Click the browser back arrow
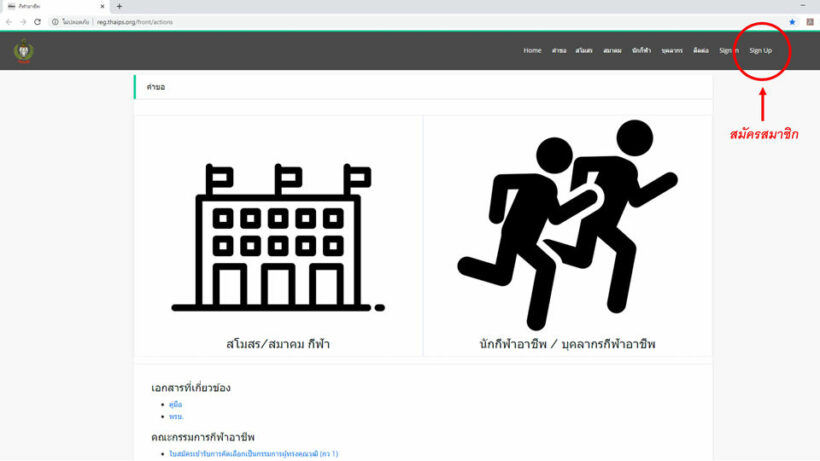 pos(9,21)
